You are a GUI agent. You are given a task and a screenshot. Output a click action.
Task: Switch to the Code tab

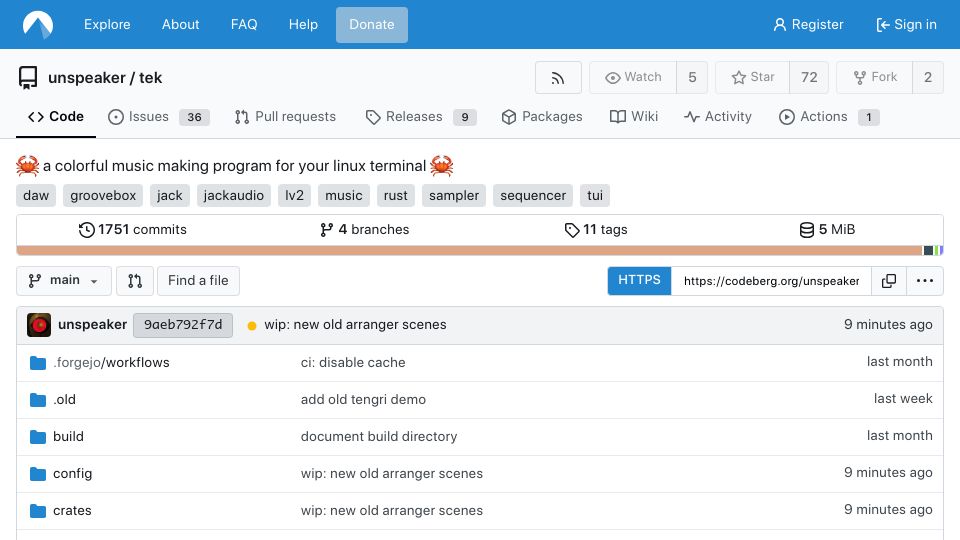click(x=56, y=116)
